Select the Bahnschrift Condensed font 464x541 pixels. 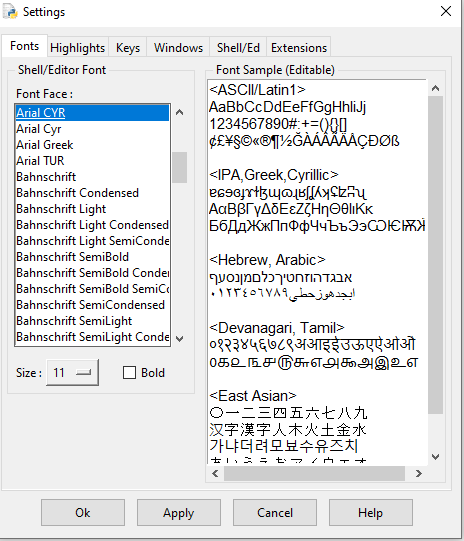[x=92, y=193]
